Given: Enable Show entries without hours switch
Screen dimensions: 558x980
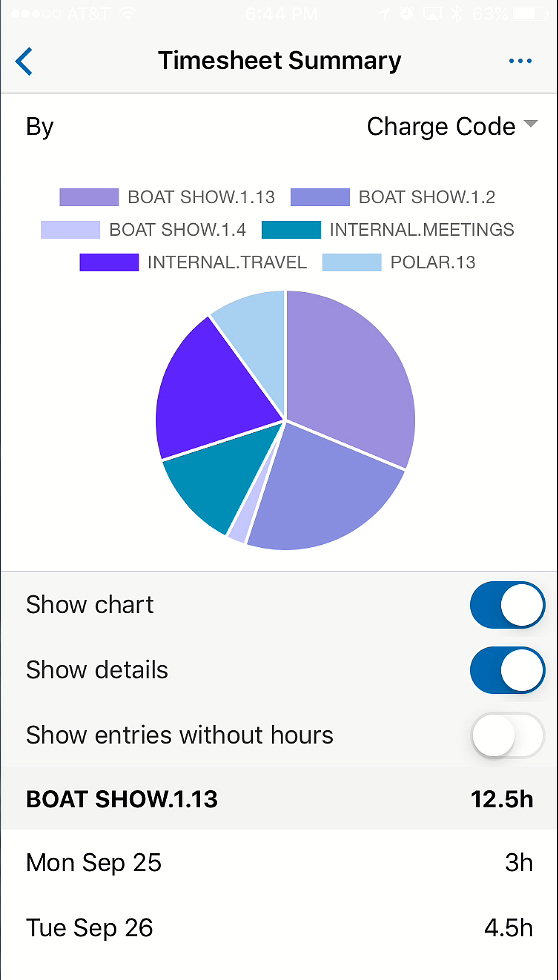Looking at the screenshot, I should pos(507,735).
